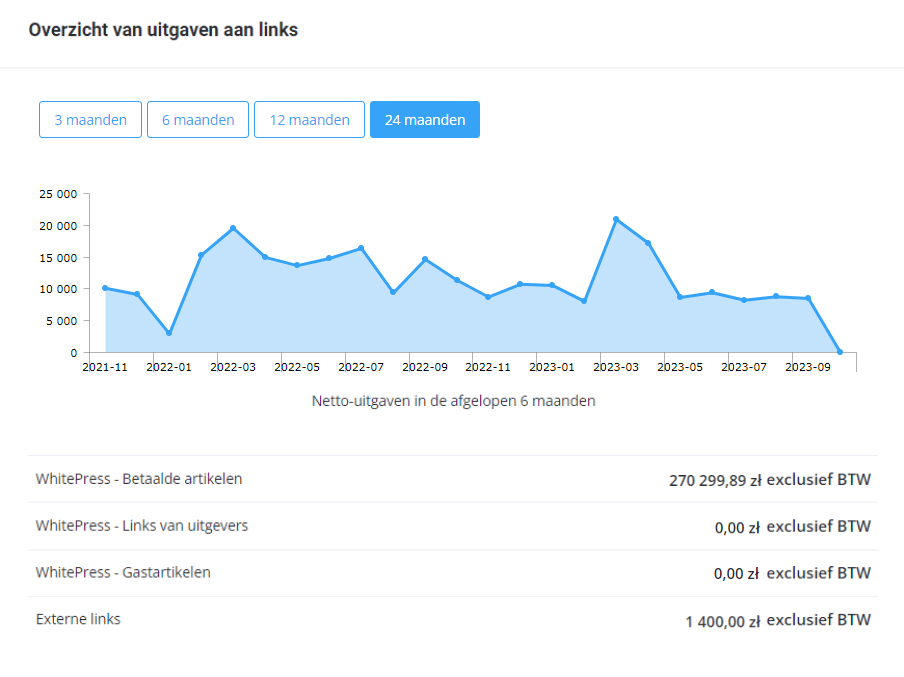Click the active 24 maanden tab

pyautogui.click(x=425, y=120)
